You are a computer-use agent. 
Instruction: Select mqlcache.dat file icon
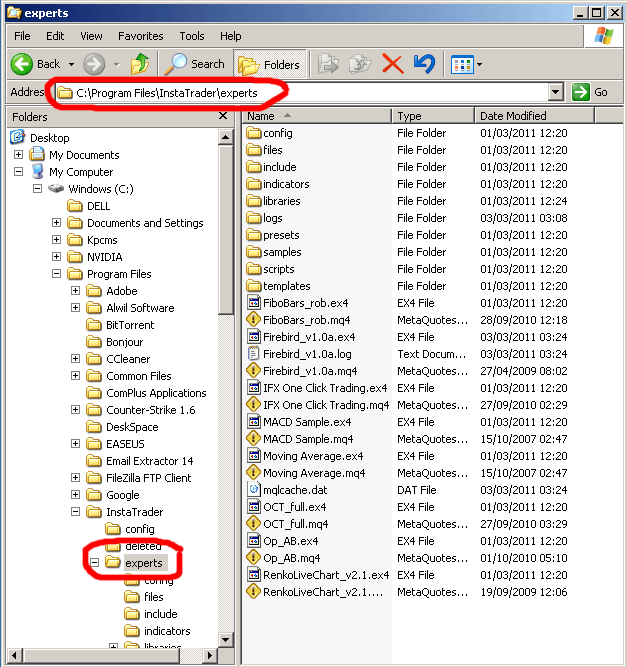254,490
